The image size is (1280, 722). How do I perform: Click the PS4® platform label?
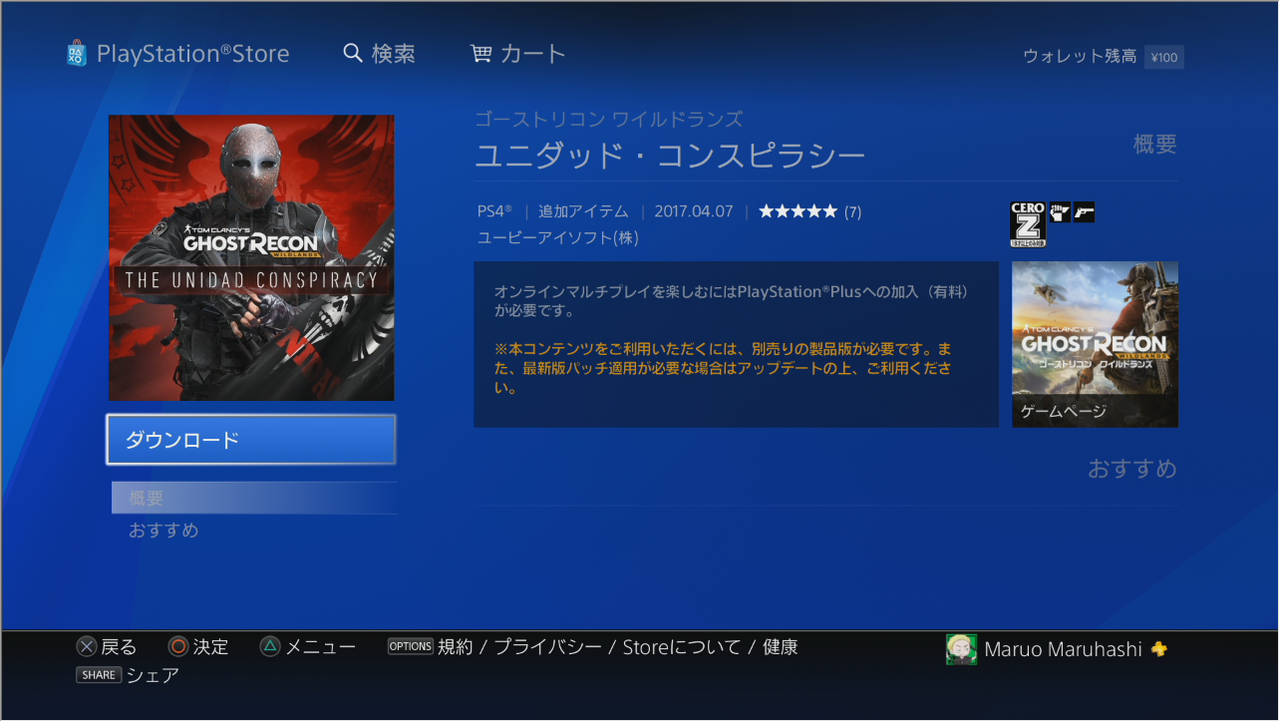495,212
